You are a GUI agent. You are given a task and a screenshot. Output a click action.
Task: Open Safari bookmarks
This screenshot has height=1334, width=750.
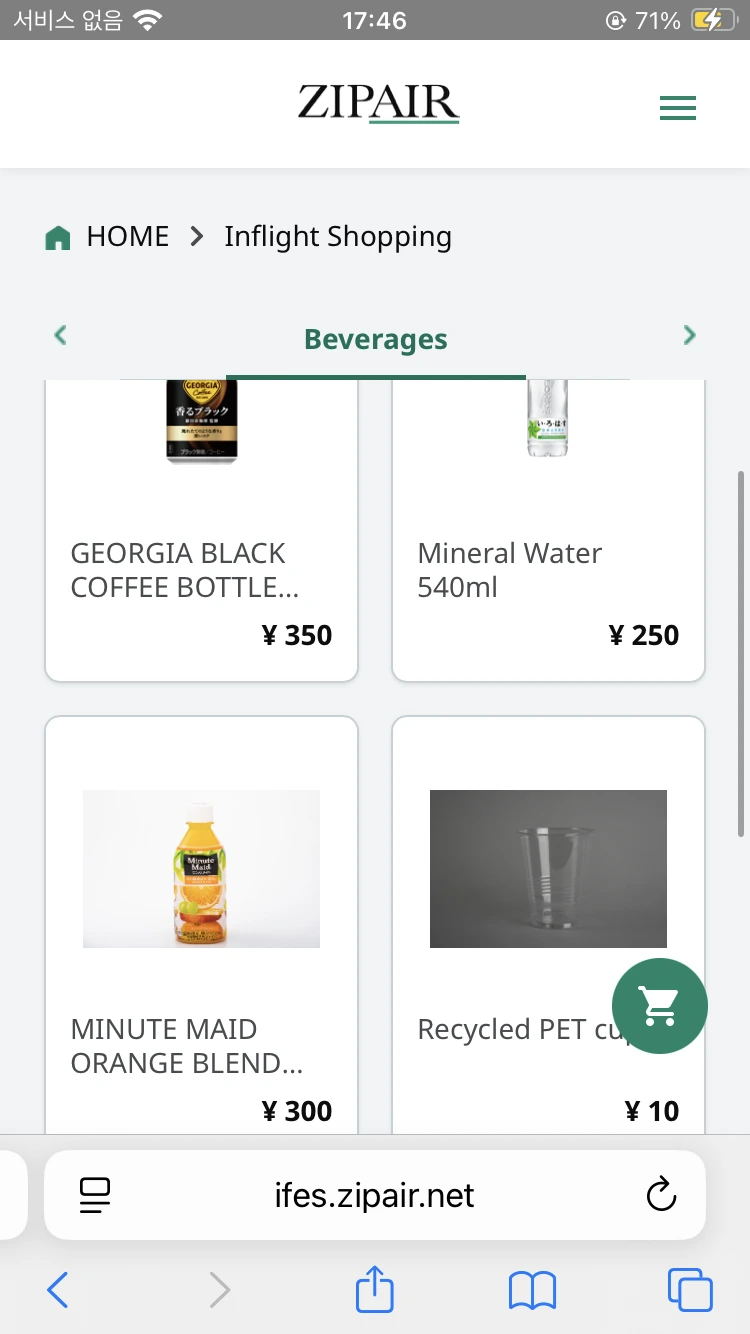(x=532, y=1291)
